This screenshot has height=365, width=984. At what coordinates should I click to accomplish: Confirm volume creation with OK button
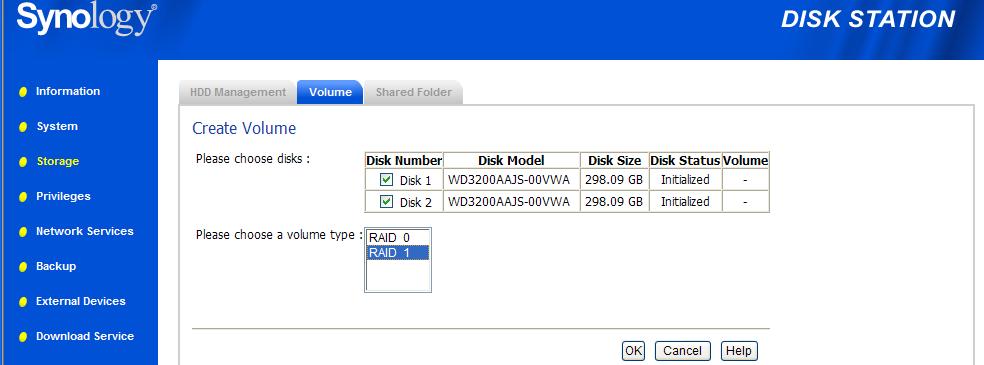point(633,351)
